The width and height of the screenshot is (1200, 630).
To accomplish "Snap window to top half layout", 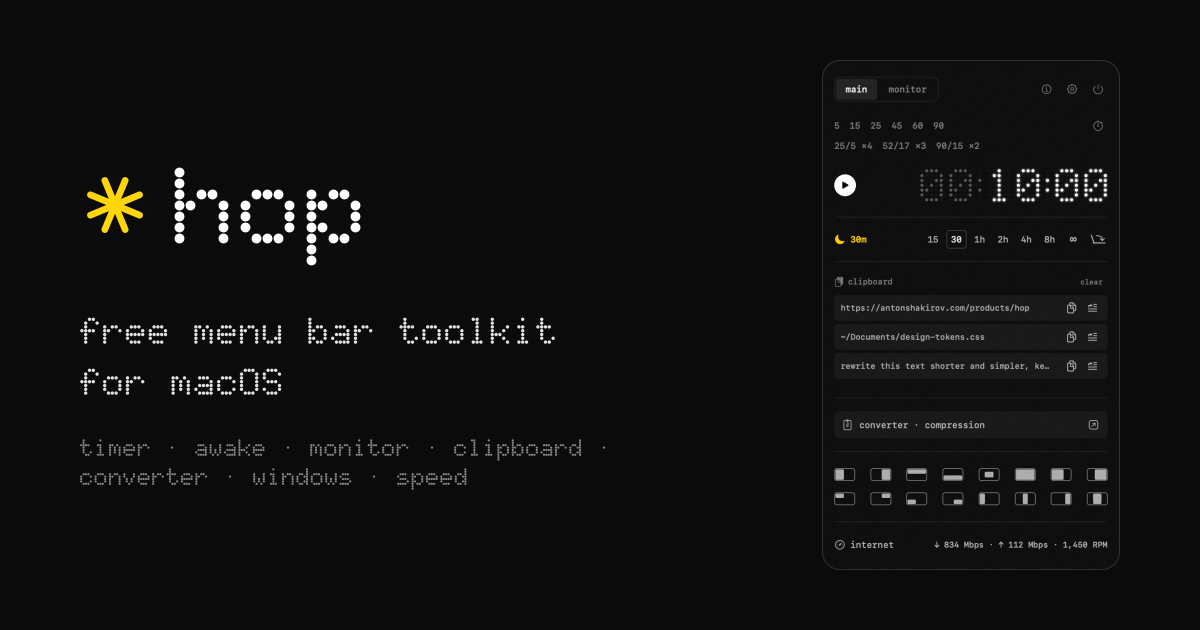I will point(917,474).
